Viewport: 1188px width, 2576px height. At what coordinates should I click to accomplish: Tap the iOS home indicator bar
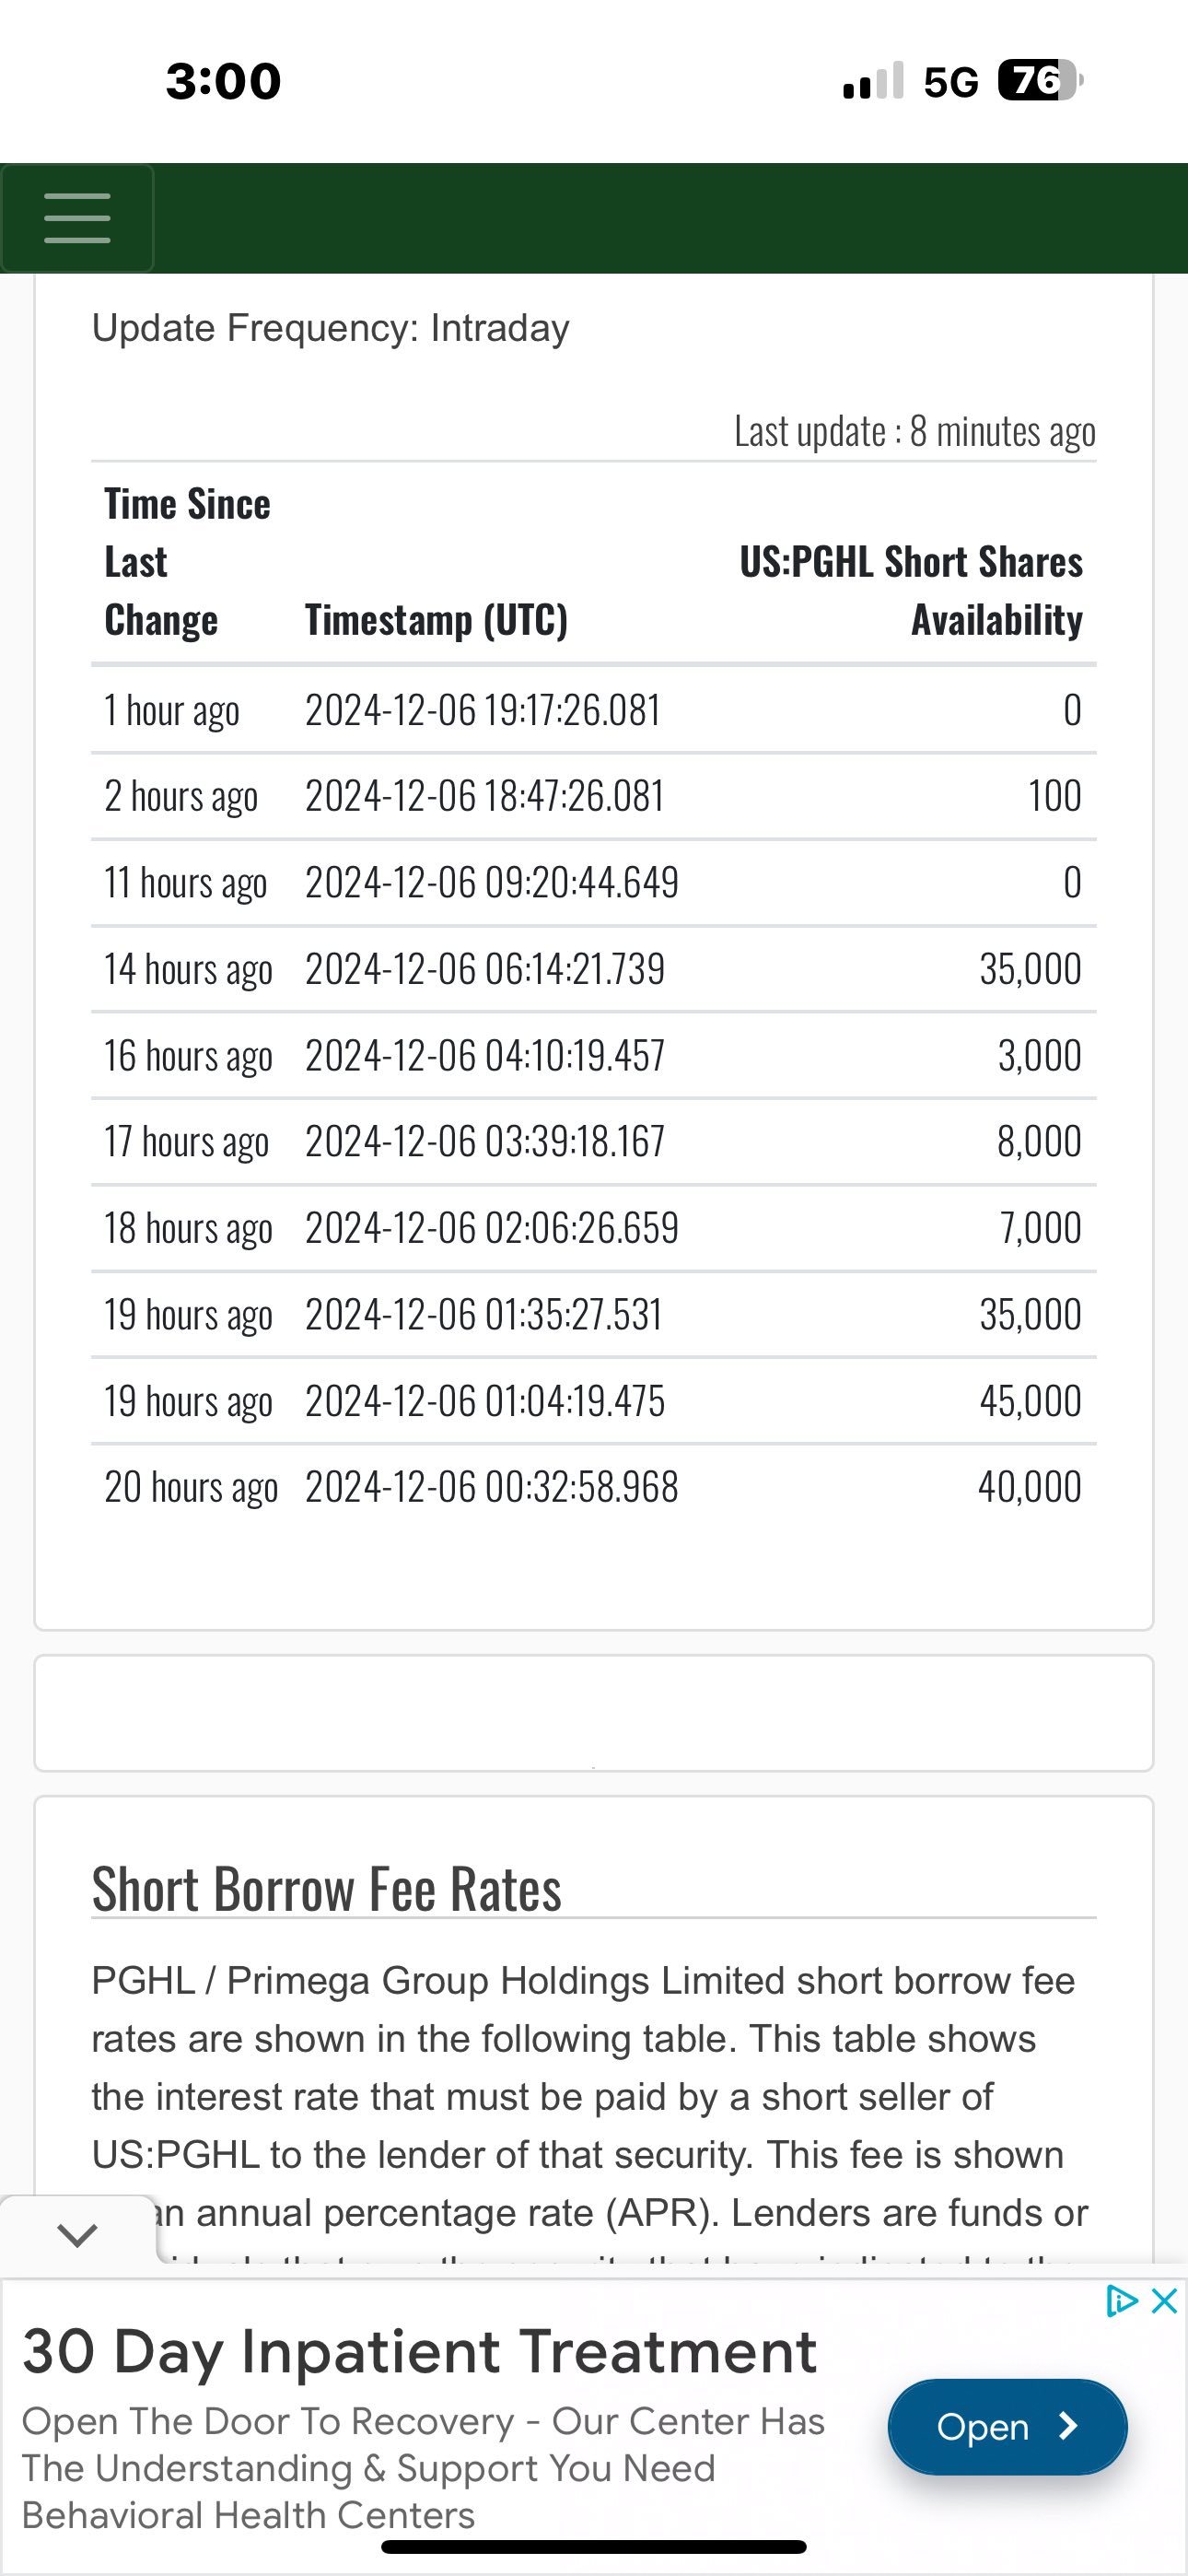[x=594, y=2547]
